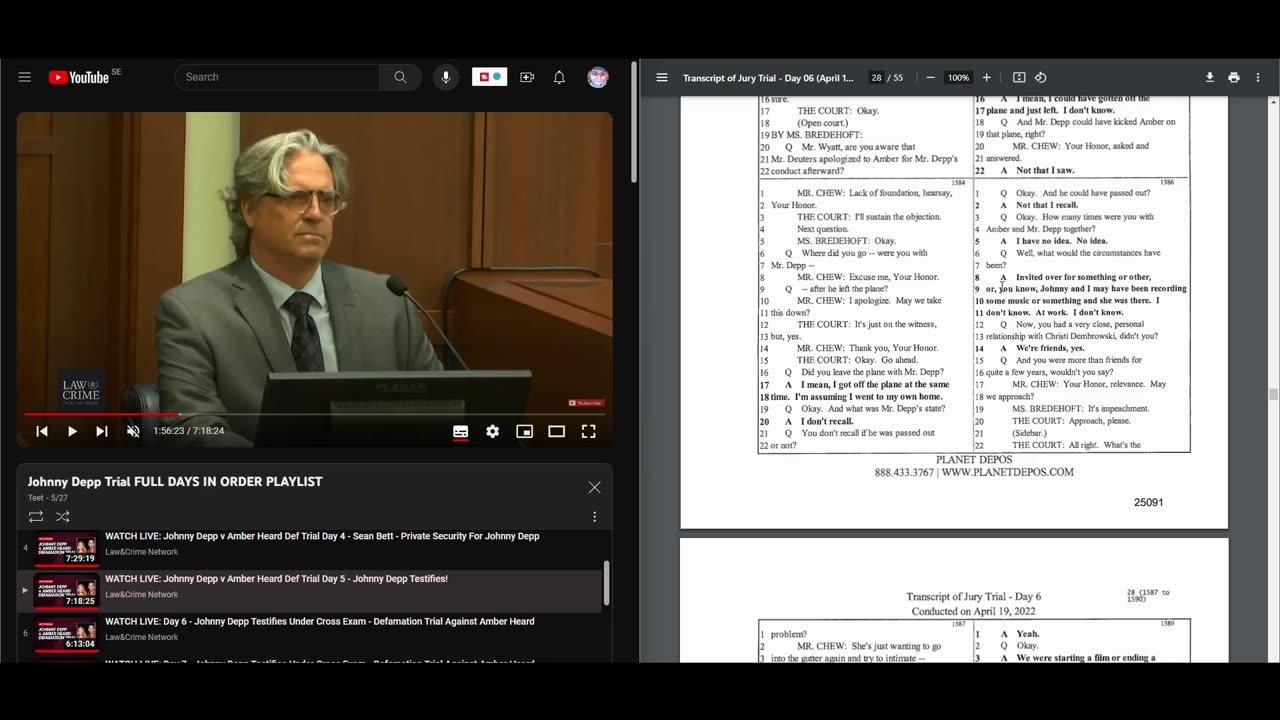Viewport: 1280px width, 720px height.
Task: Download the PDF transcript
Action: [1209, 77]
